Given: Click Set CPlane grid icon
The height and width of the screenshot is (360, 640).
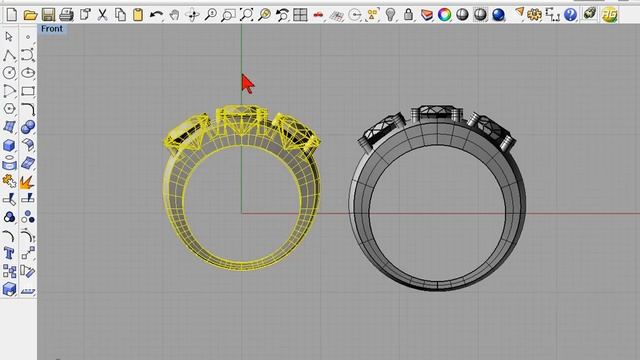Looking at the screenshot, I should 337,16.
